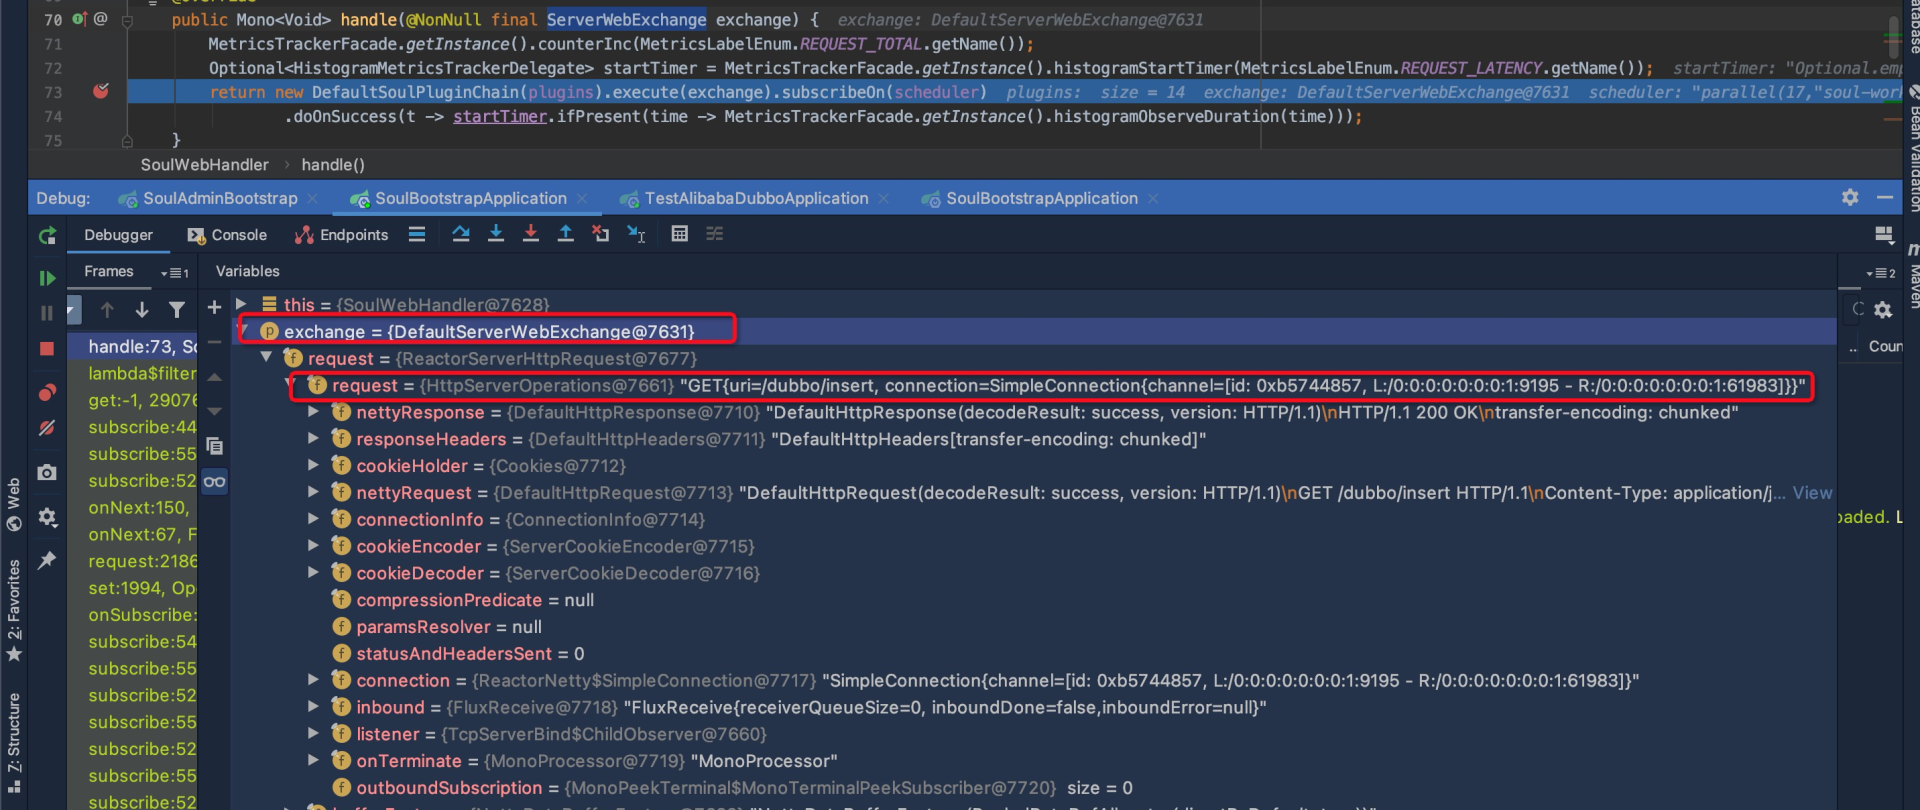Expand the 'this' variable node
Image resolution: width=1920 pixels, height=810 pixels.
(241, 304)
